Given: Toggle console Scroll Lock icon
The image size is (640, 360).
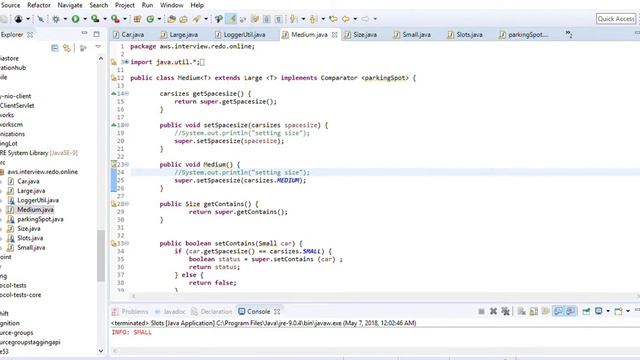Looking at the screenshot, I should [x=534, y=311].
